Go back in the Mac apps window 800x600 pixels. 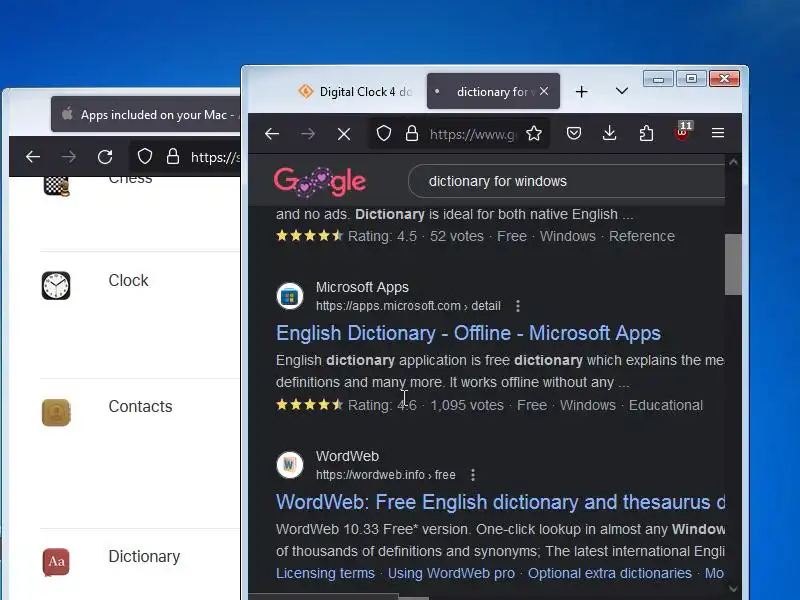(x=33, y=157)
